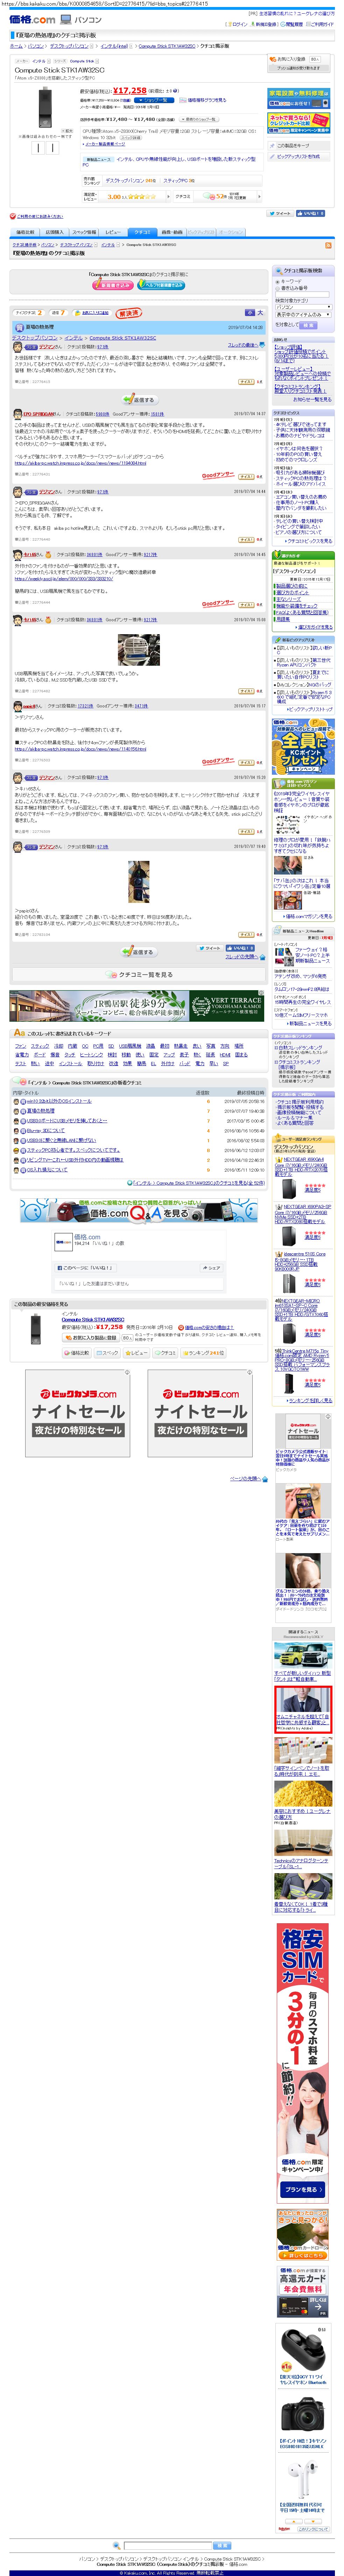Screen dimensions: 344x2576
Task: Click the ツイート button near product tabs
Action: [280, 213]
